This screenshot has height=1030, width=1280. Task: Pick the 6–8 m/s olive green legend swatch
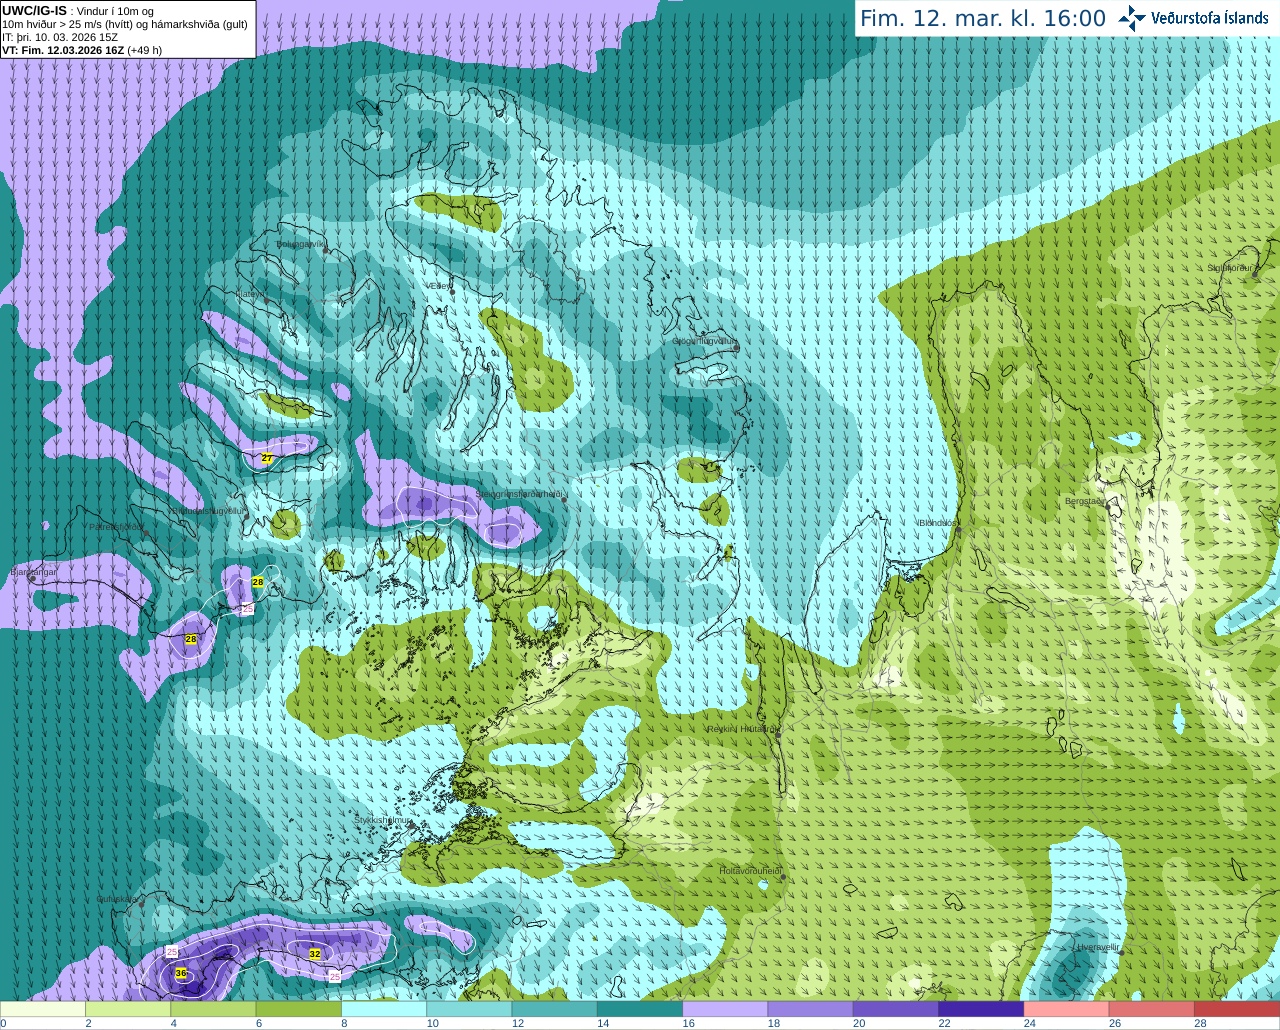tap(299, 1009)
